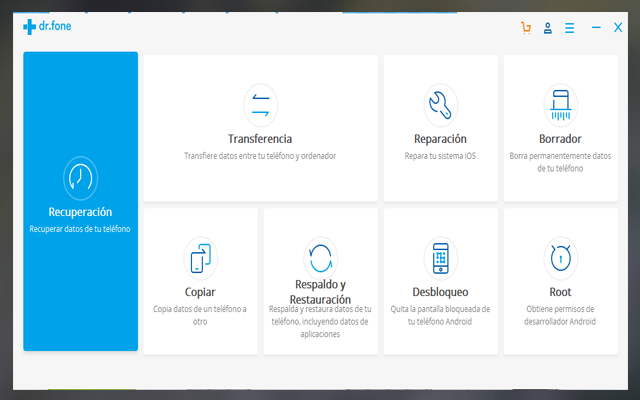Image resolution: width=640 pixels, height=400 pixels.
Task: Open the hamburger menu in title bar
Action: click(x=569, y=28)
